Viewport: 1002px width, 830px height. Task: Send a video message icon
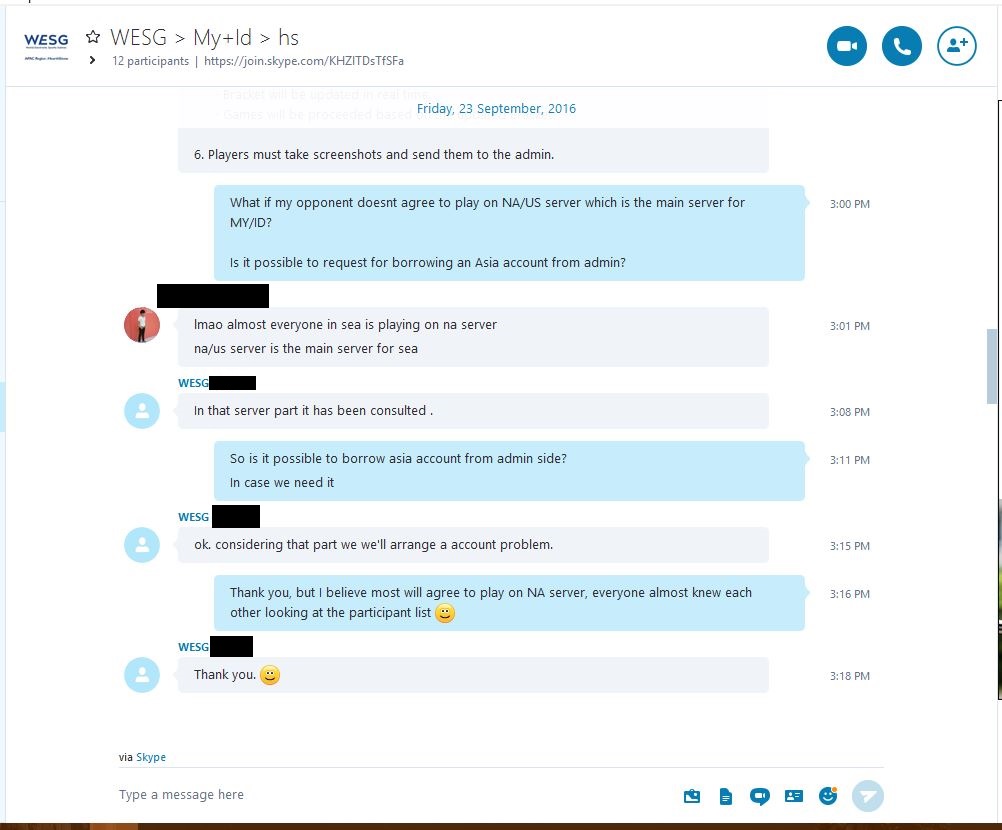pyautogui.click(x=759, y=796)
